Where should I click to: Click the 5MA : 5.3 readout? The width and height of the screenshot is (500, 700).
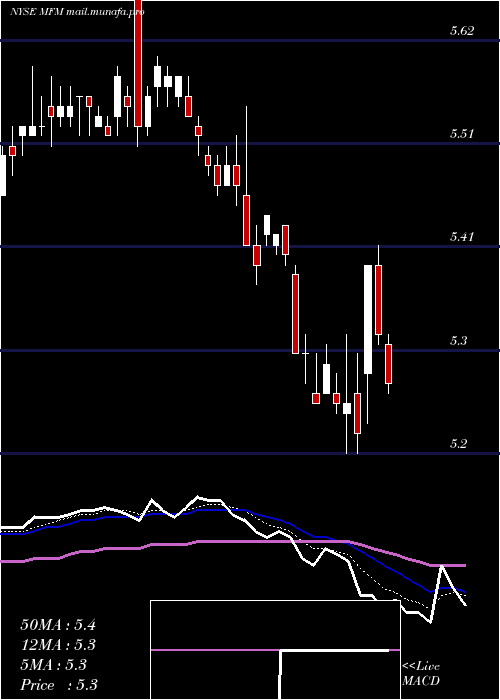pos(54,665)
